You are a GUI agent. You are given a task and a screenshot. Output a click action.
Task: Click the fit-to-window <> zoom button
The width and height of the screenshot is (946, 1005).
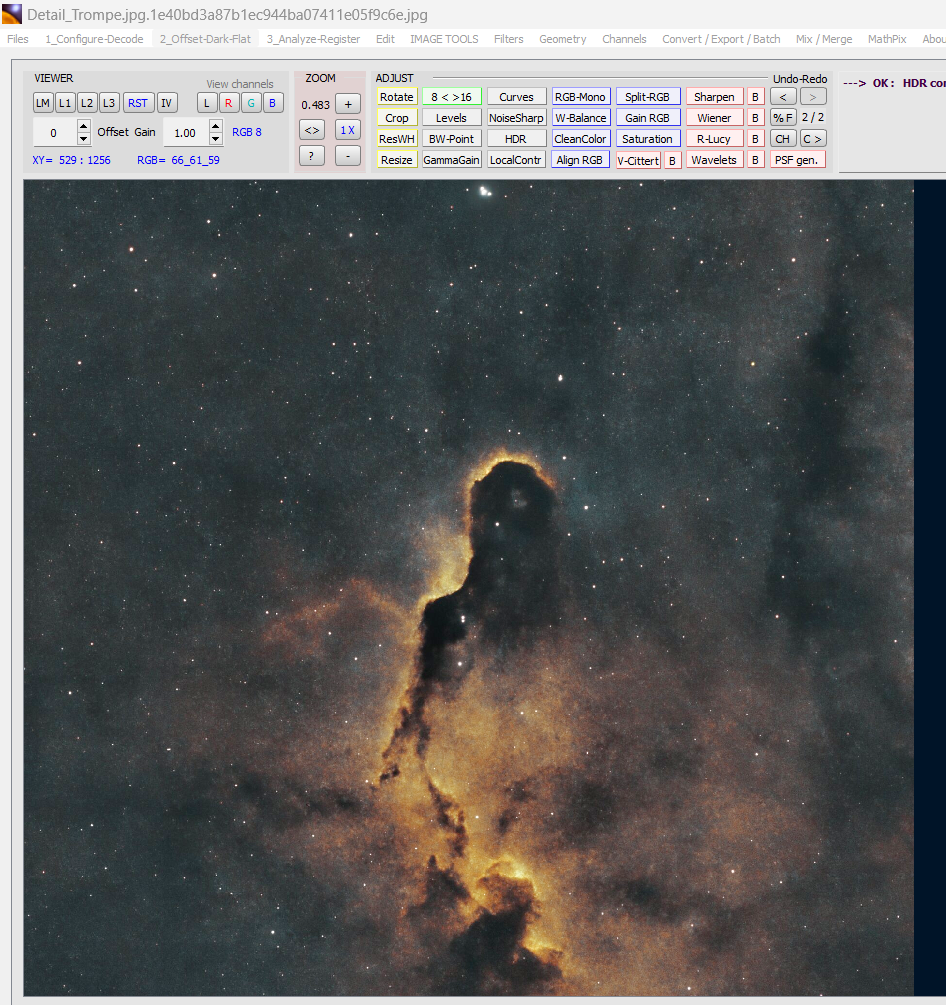pyautogui.click(x=311, y=130)
